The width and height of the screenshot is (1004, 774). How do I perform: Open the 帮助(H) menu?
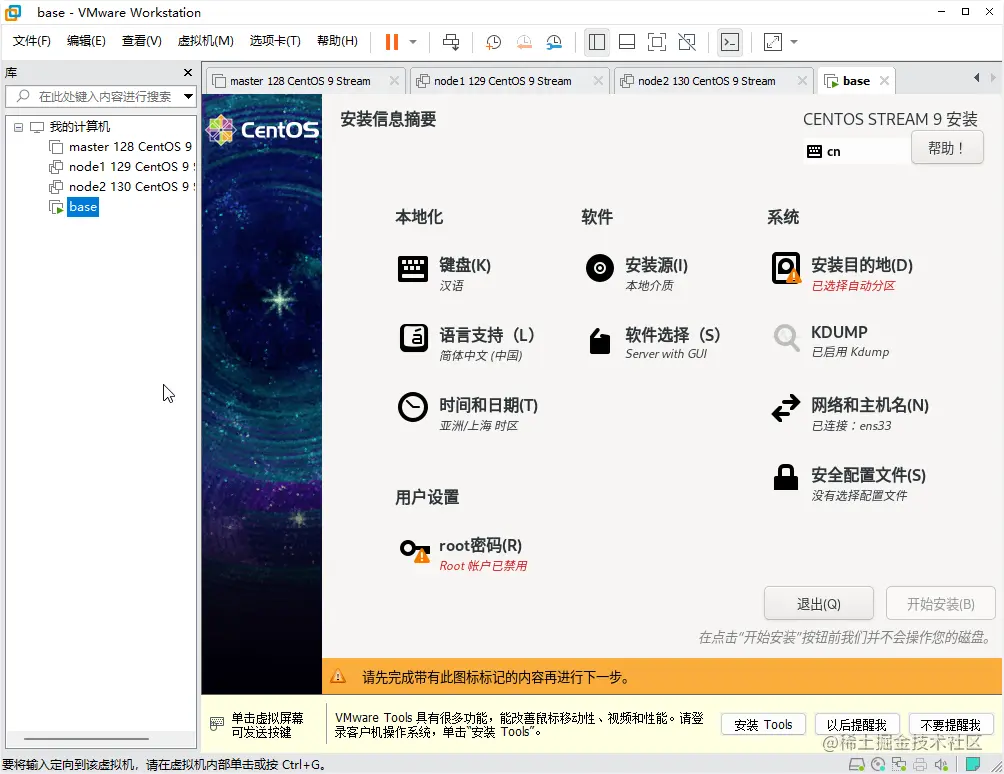(337, 41)
